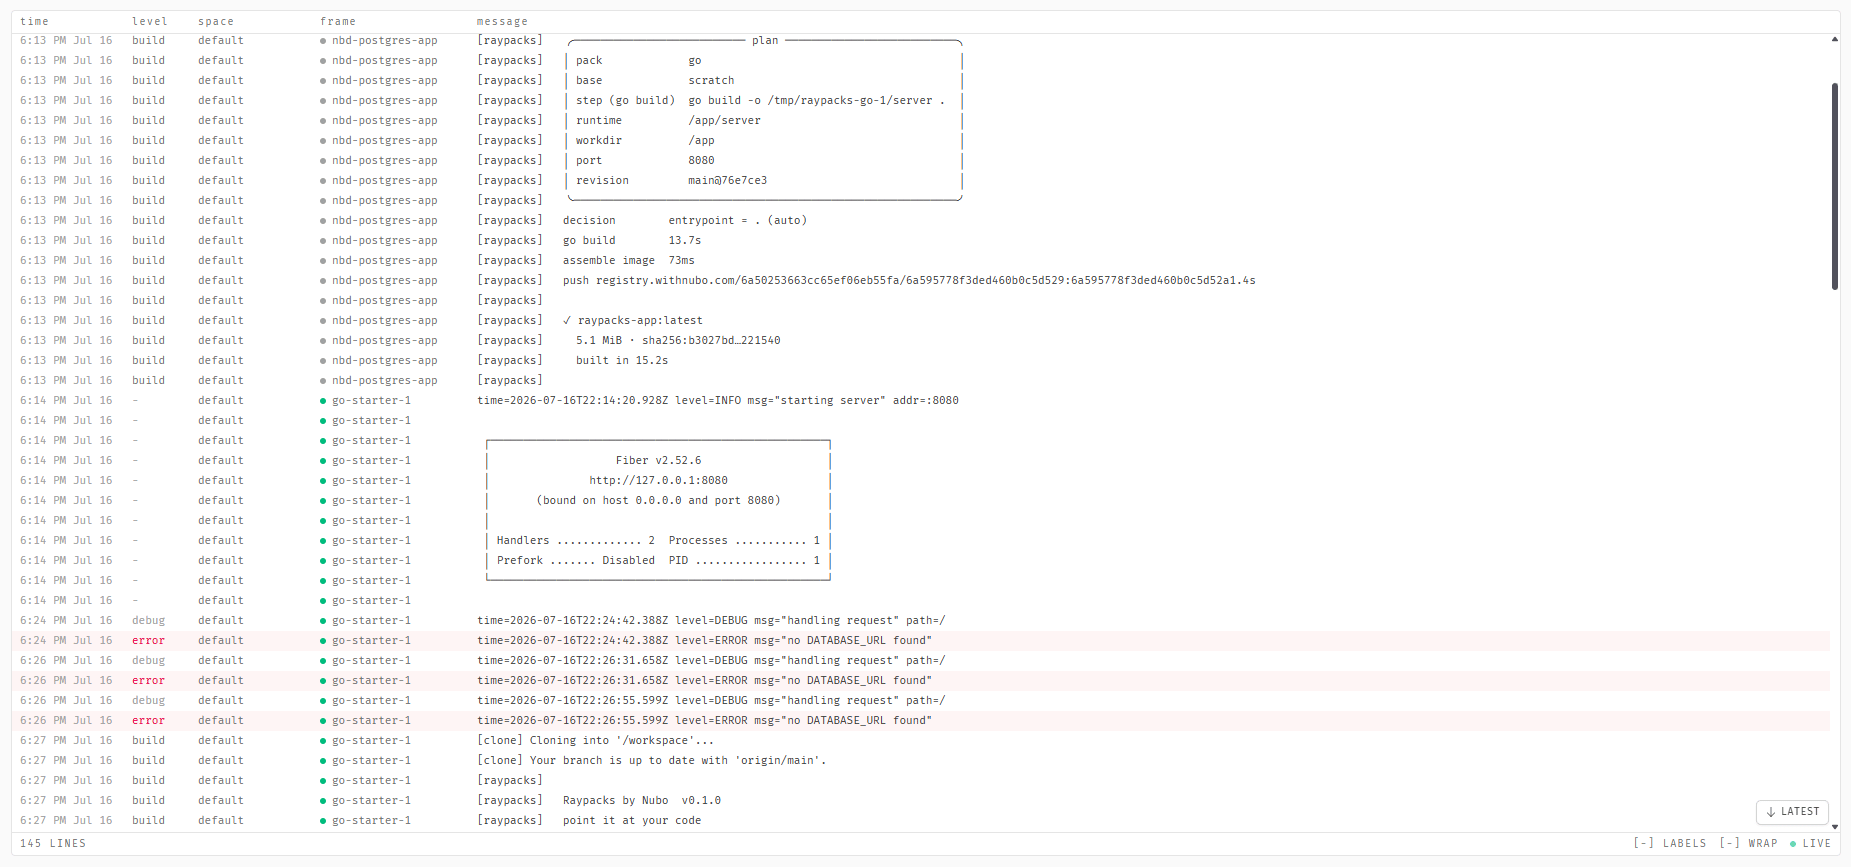This screenshot has width=1851, height=867.
Task: Select the 'decision entrypoint = . (auto)' line
Action: (x=921, y=220)
